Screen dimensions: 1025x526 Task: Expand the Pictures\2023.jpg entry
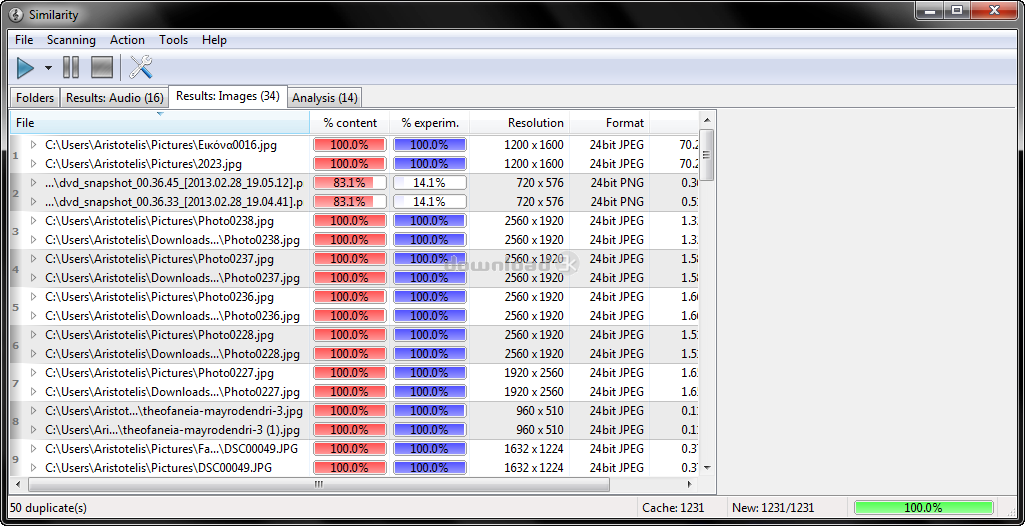[x=33, y=164]
